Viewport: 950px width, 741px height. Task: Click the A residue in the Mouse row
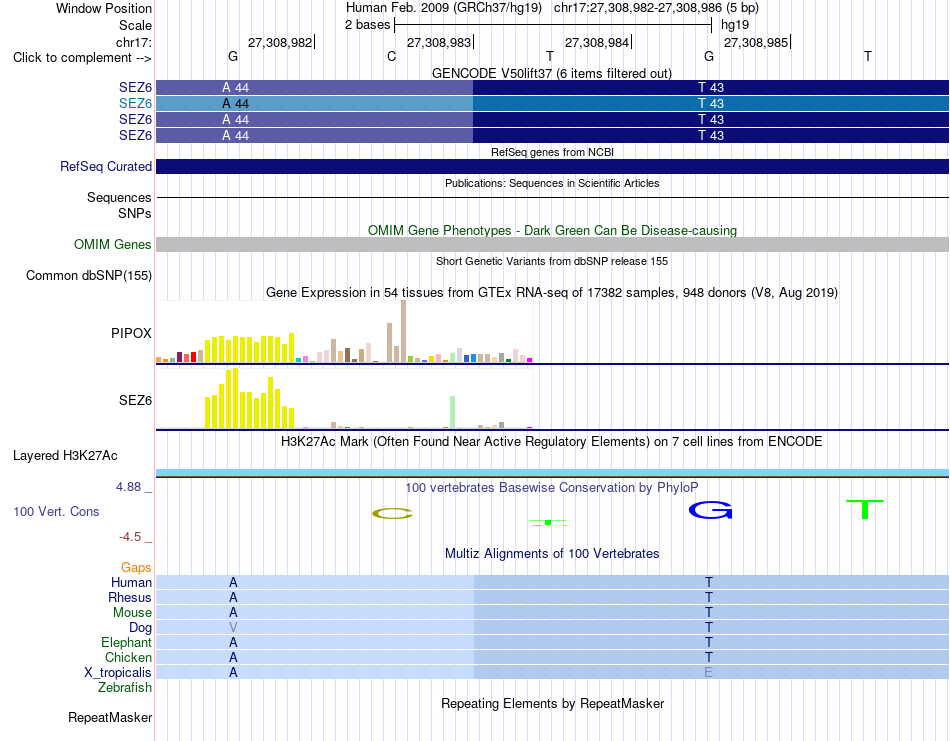[233, 613]
